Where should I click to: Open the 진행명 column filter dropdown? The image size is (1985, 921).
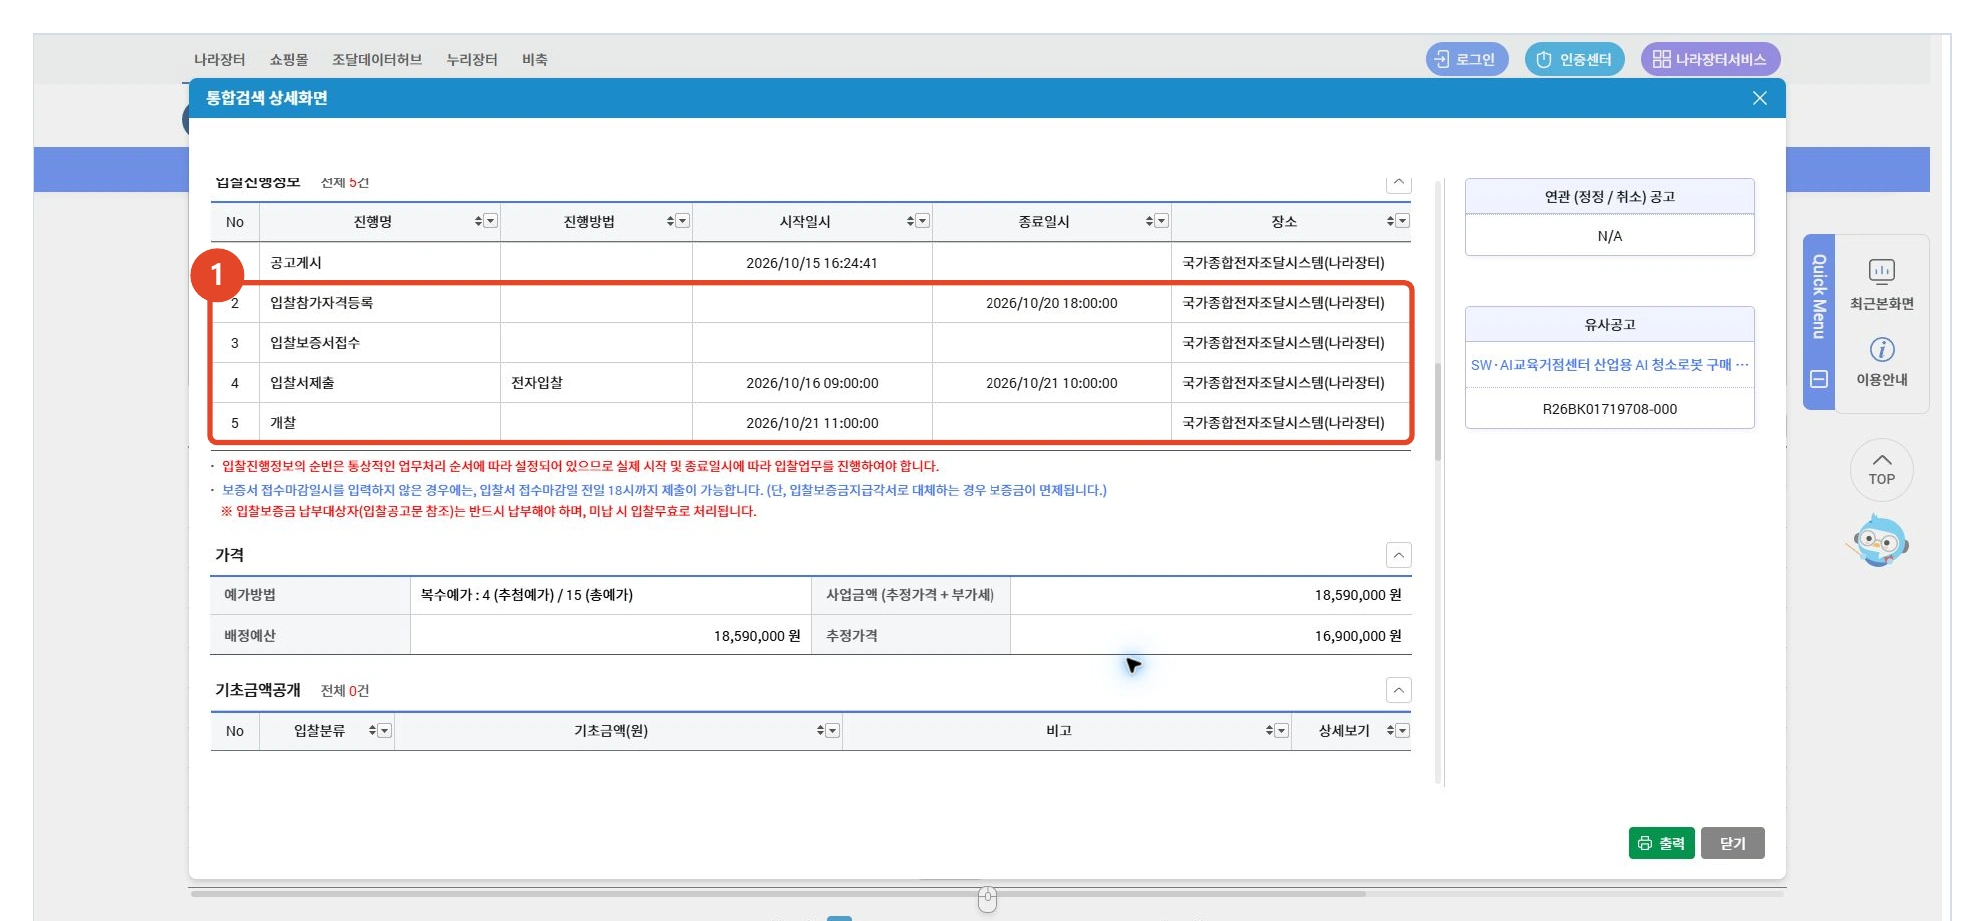pyautogui.click(x=490, y=221)
